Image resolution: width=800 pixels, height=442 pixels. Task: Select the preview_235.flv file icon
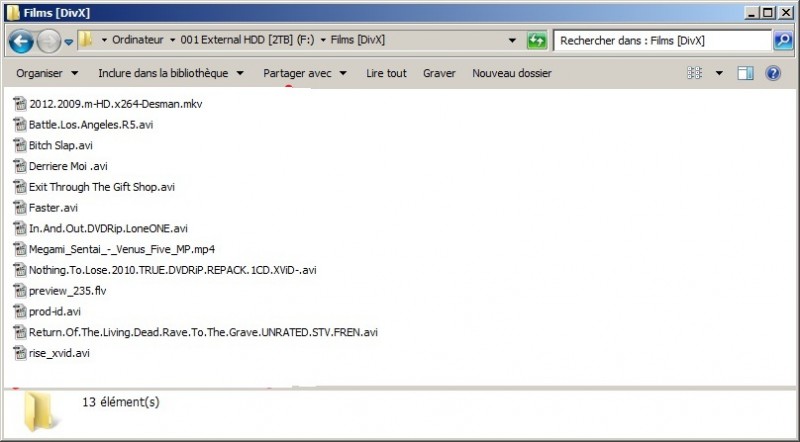[20, 290]
